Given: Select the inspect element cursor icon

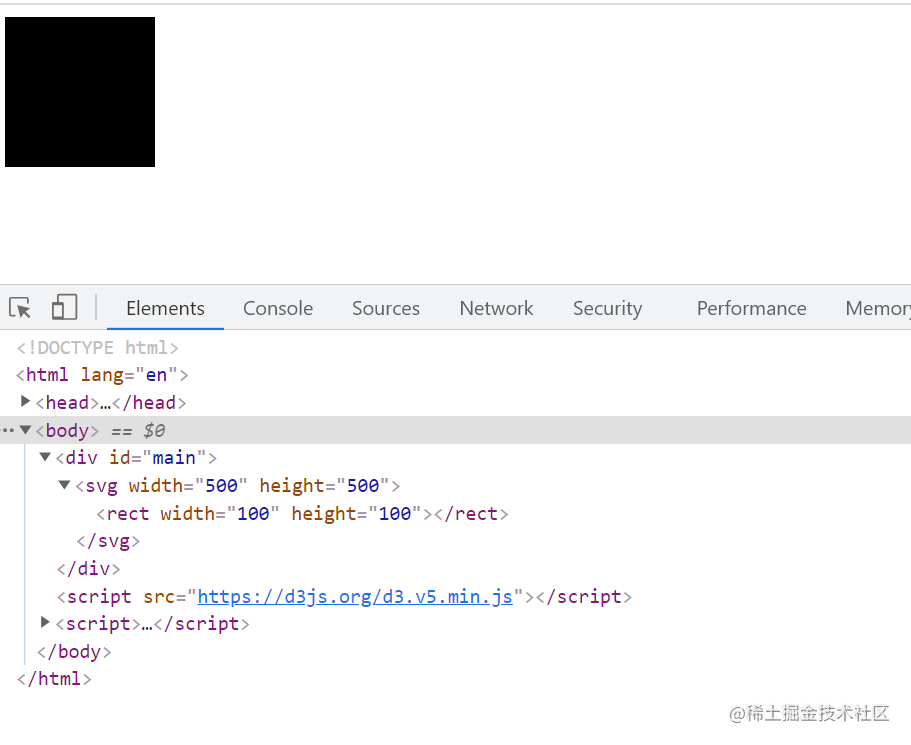Looking at the screenshot, I should (19, 307).
